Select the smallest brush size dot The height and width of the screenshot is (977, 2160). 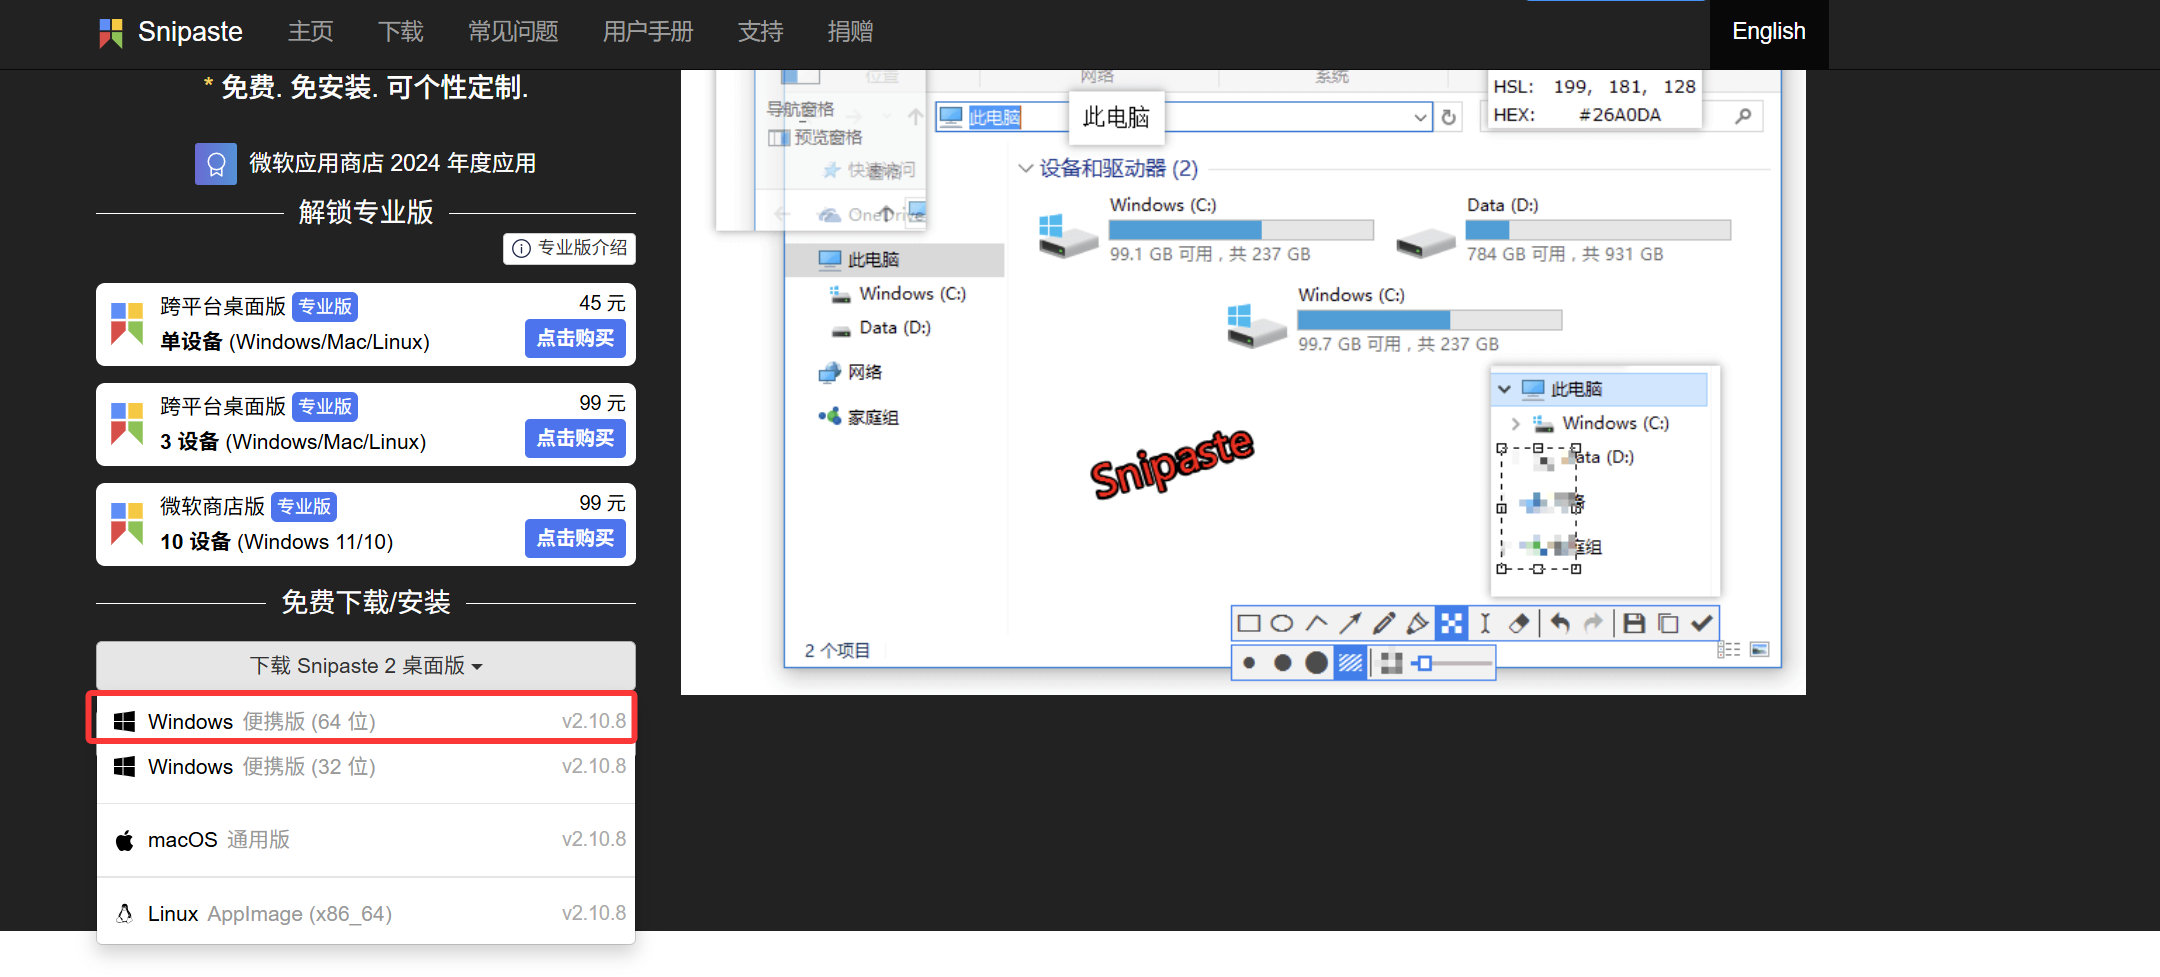1249,663
